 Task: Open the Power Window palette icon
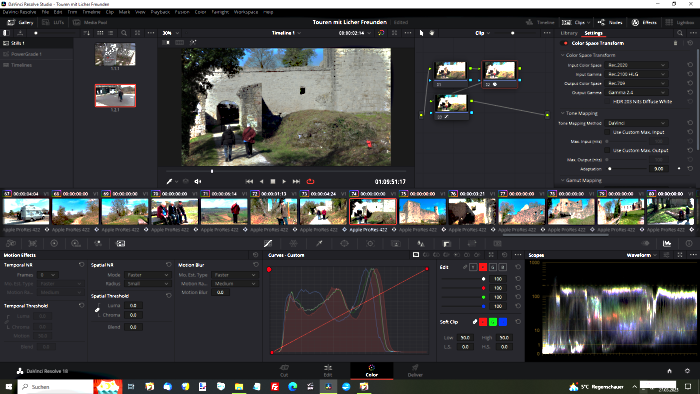(344, 244)
